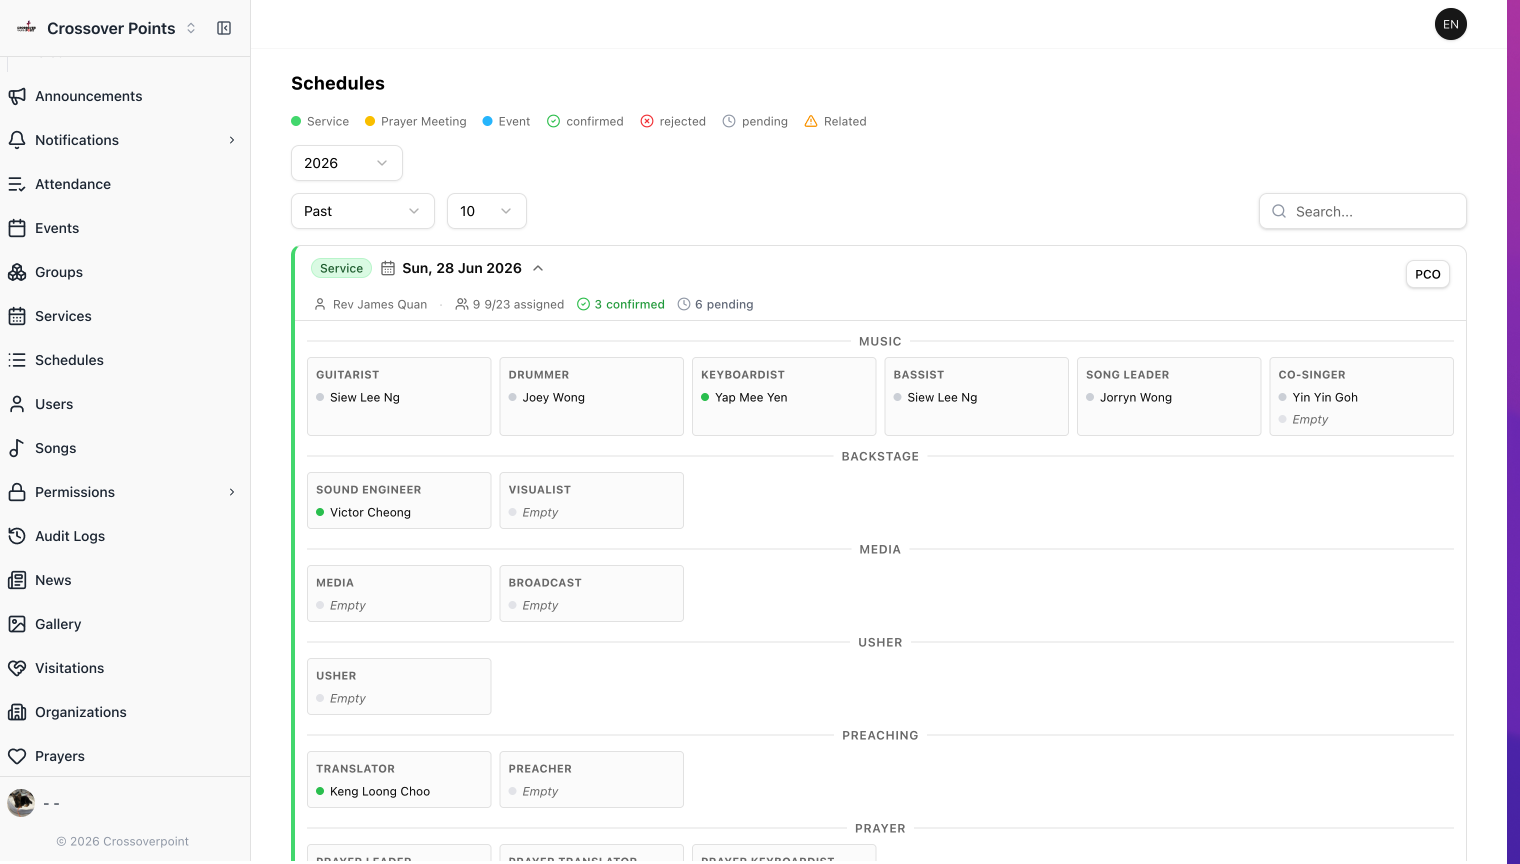Open the Permissions lock icon
Image resolution: width=1520 pixels, height=864 pixels.
click(17, 492)
